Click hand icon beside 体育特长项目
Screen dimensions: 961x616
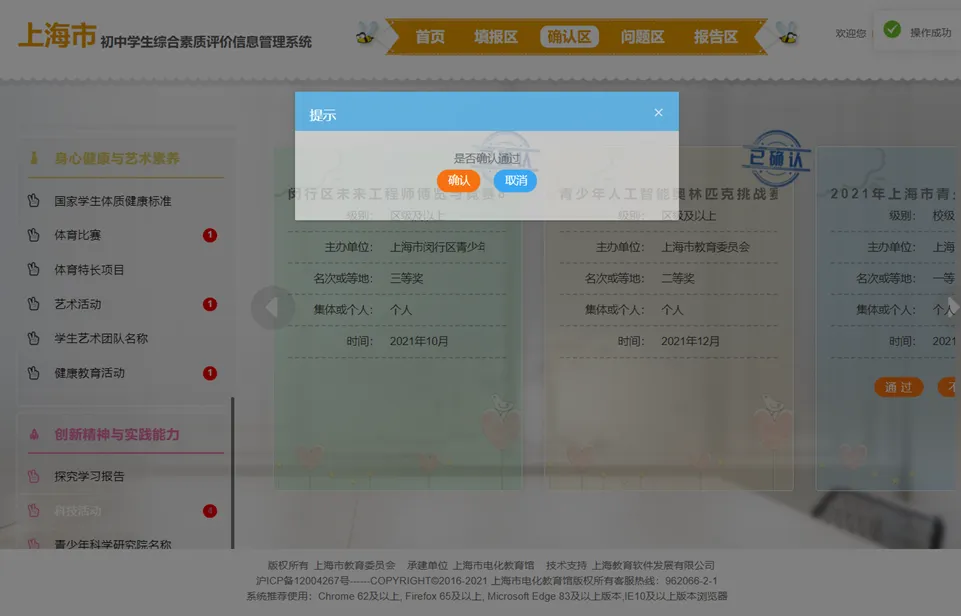click(33, 270)
